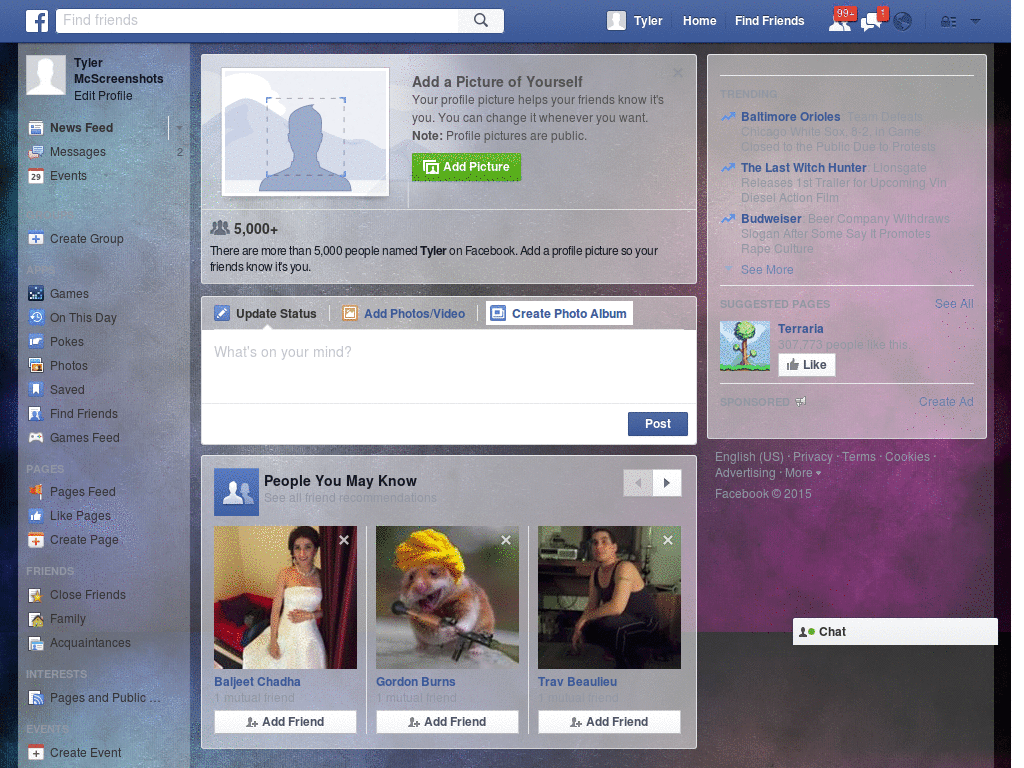Screen dimensions: 1024x768
Task: Open privacy shortcuts lock icon
Action: pyautogui.click(x=948, y=22)
